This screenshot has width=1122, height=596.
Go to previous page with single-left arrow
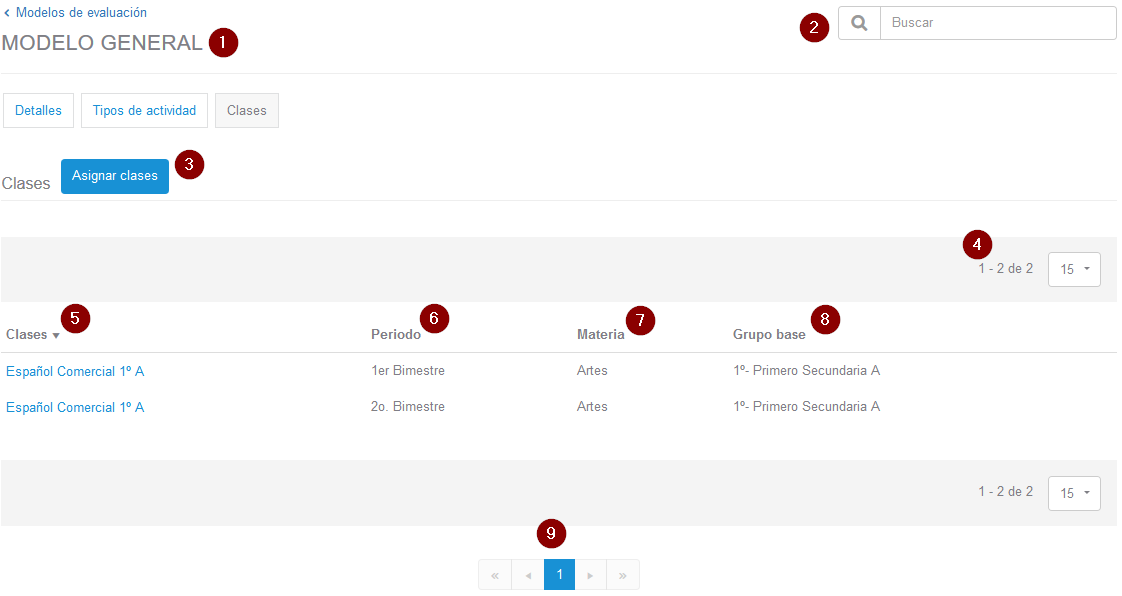click(x=527, y=575)
